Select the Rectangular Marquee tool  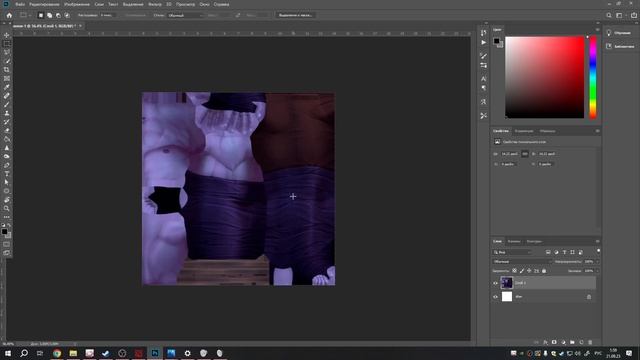[7, 44]
